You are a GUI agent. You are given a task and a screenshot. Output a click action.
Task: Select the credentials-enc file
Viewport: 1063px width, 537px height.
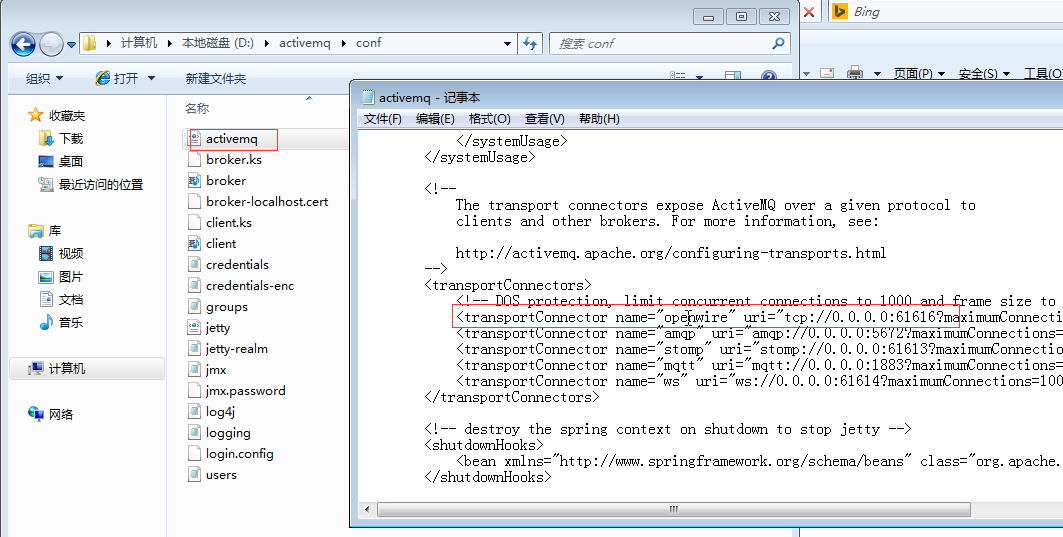[249, 286]
